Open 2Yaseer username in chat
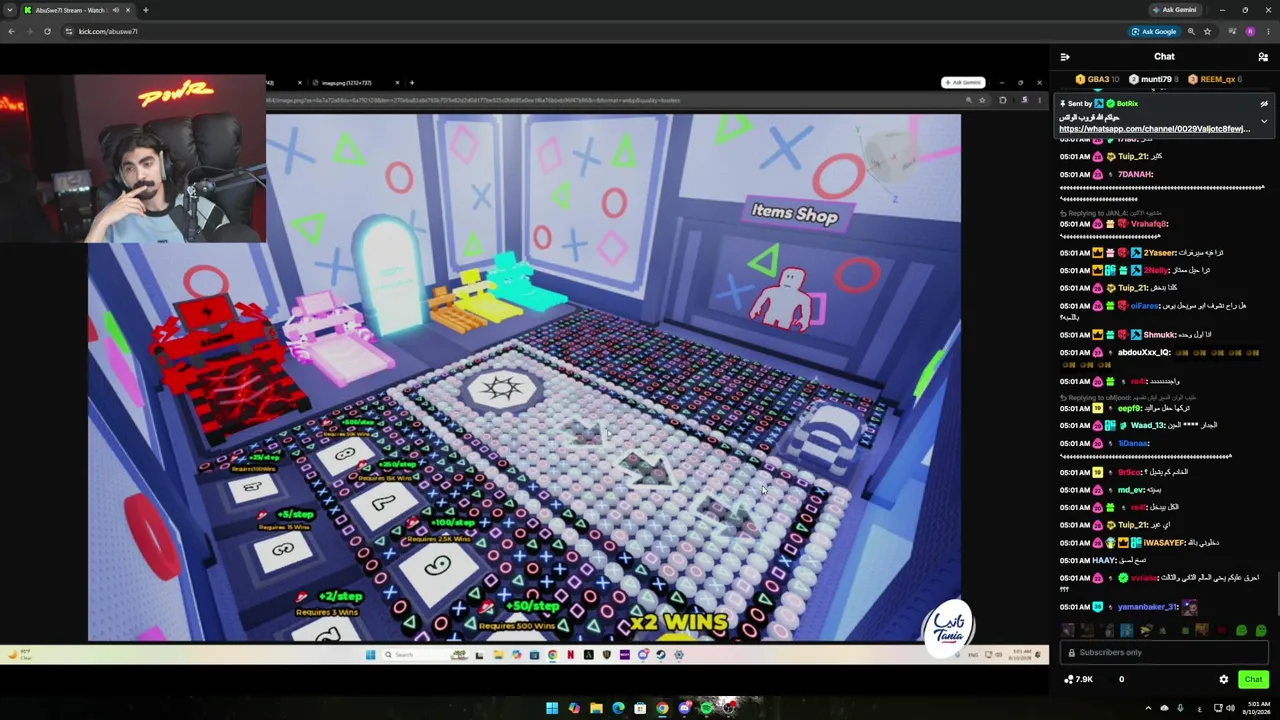 pyautogui.click(x=1160, y=253)
